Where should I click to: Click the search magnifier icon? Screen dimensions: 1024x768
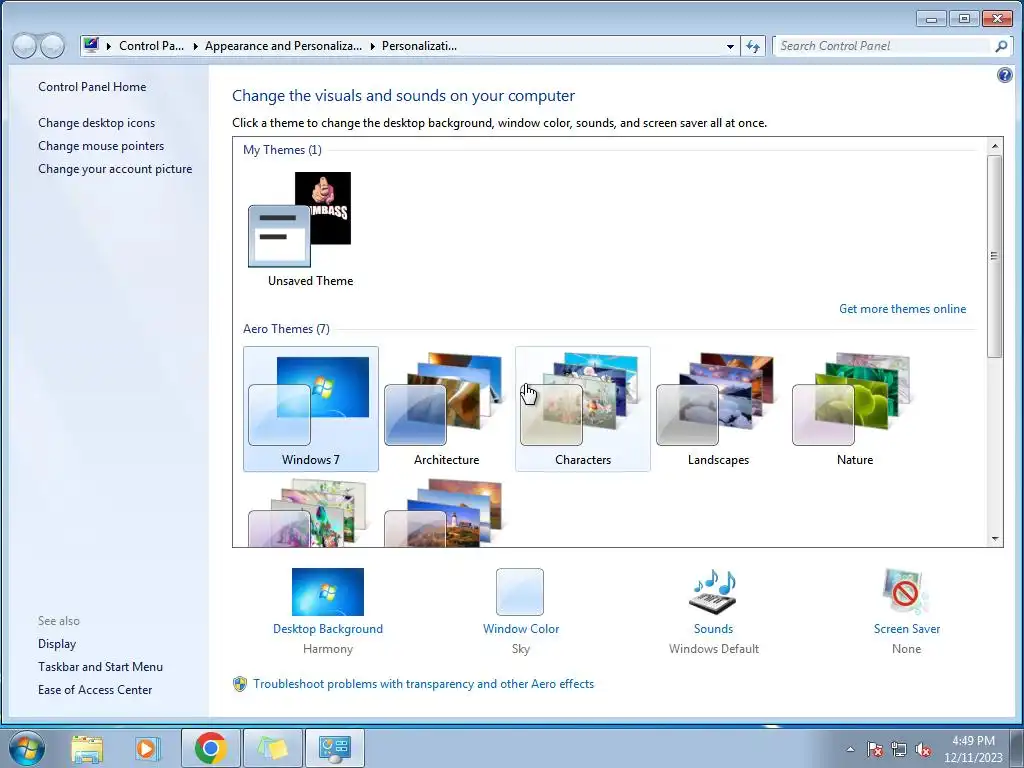pos(1000,46)
